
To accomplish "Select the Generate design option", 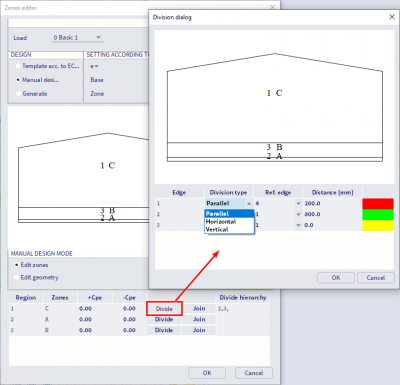I will [18, 94].
